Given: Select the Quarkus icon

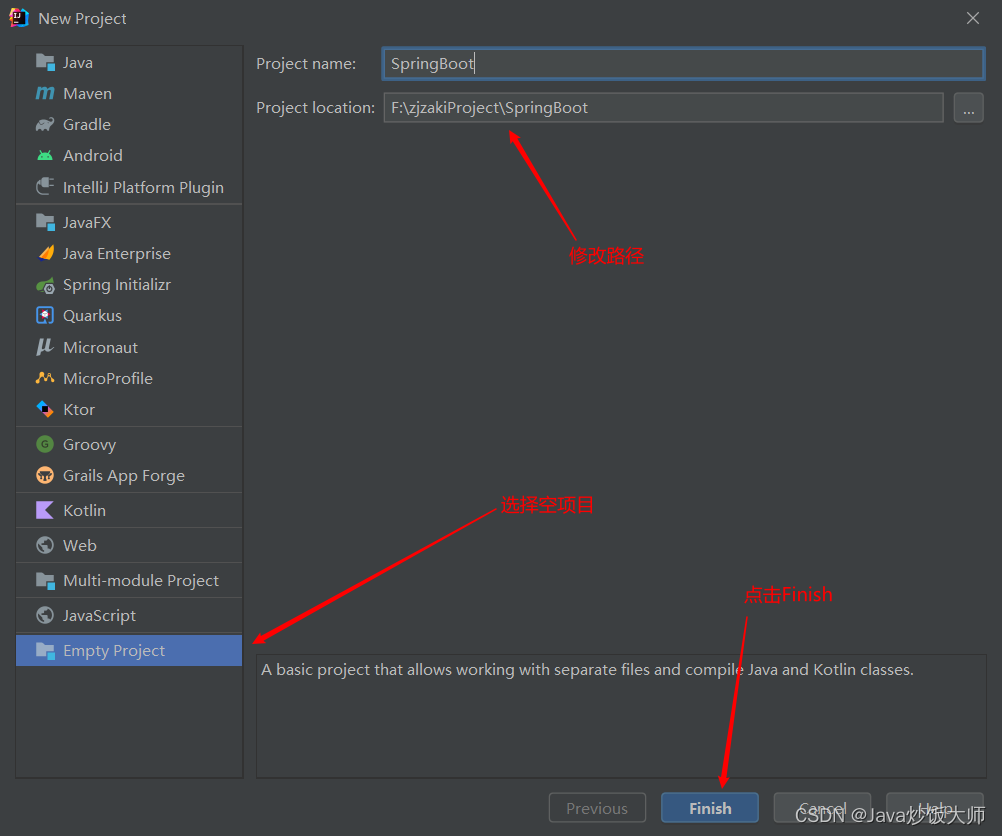Looking at the screenshot, I should [45, 316].
